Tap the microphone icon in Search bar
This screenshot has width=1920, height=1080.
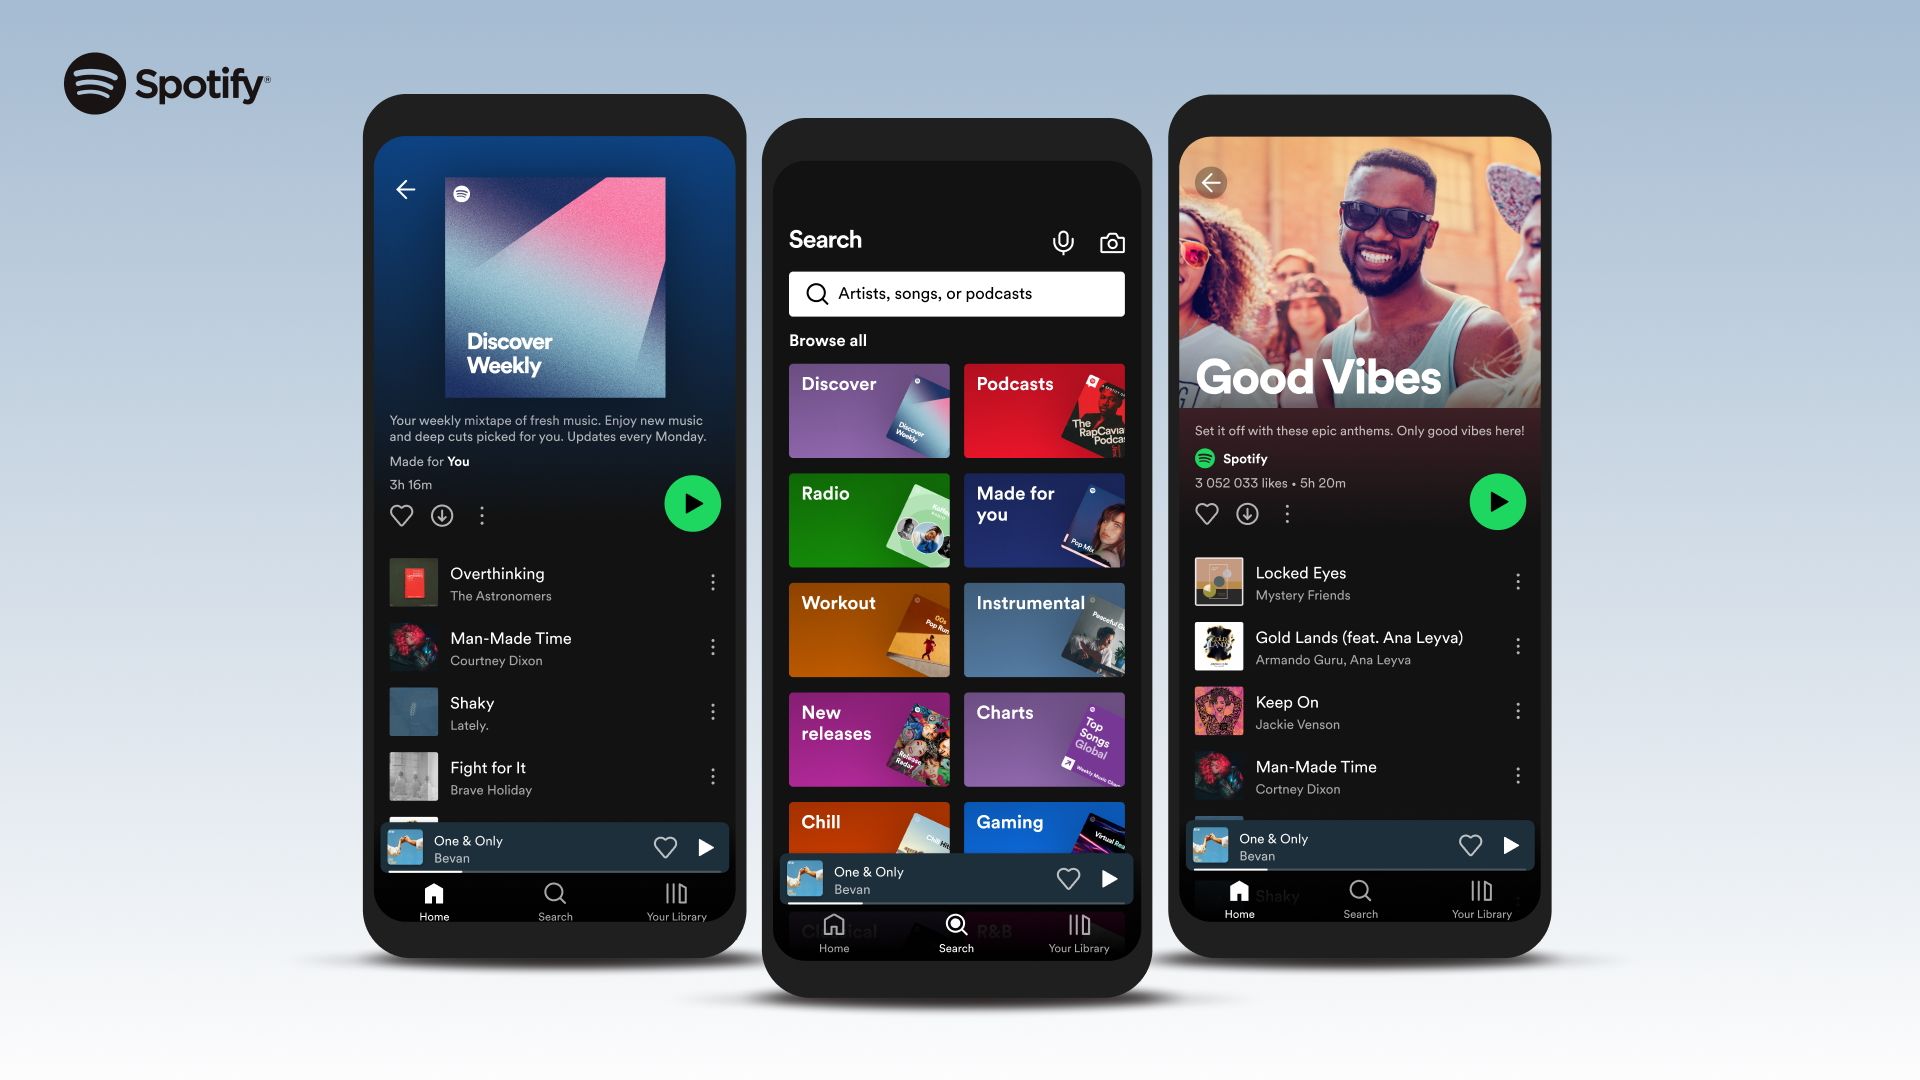click(x=1063, y=241)
